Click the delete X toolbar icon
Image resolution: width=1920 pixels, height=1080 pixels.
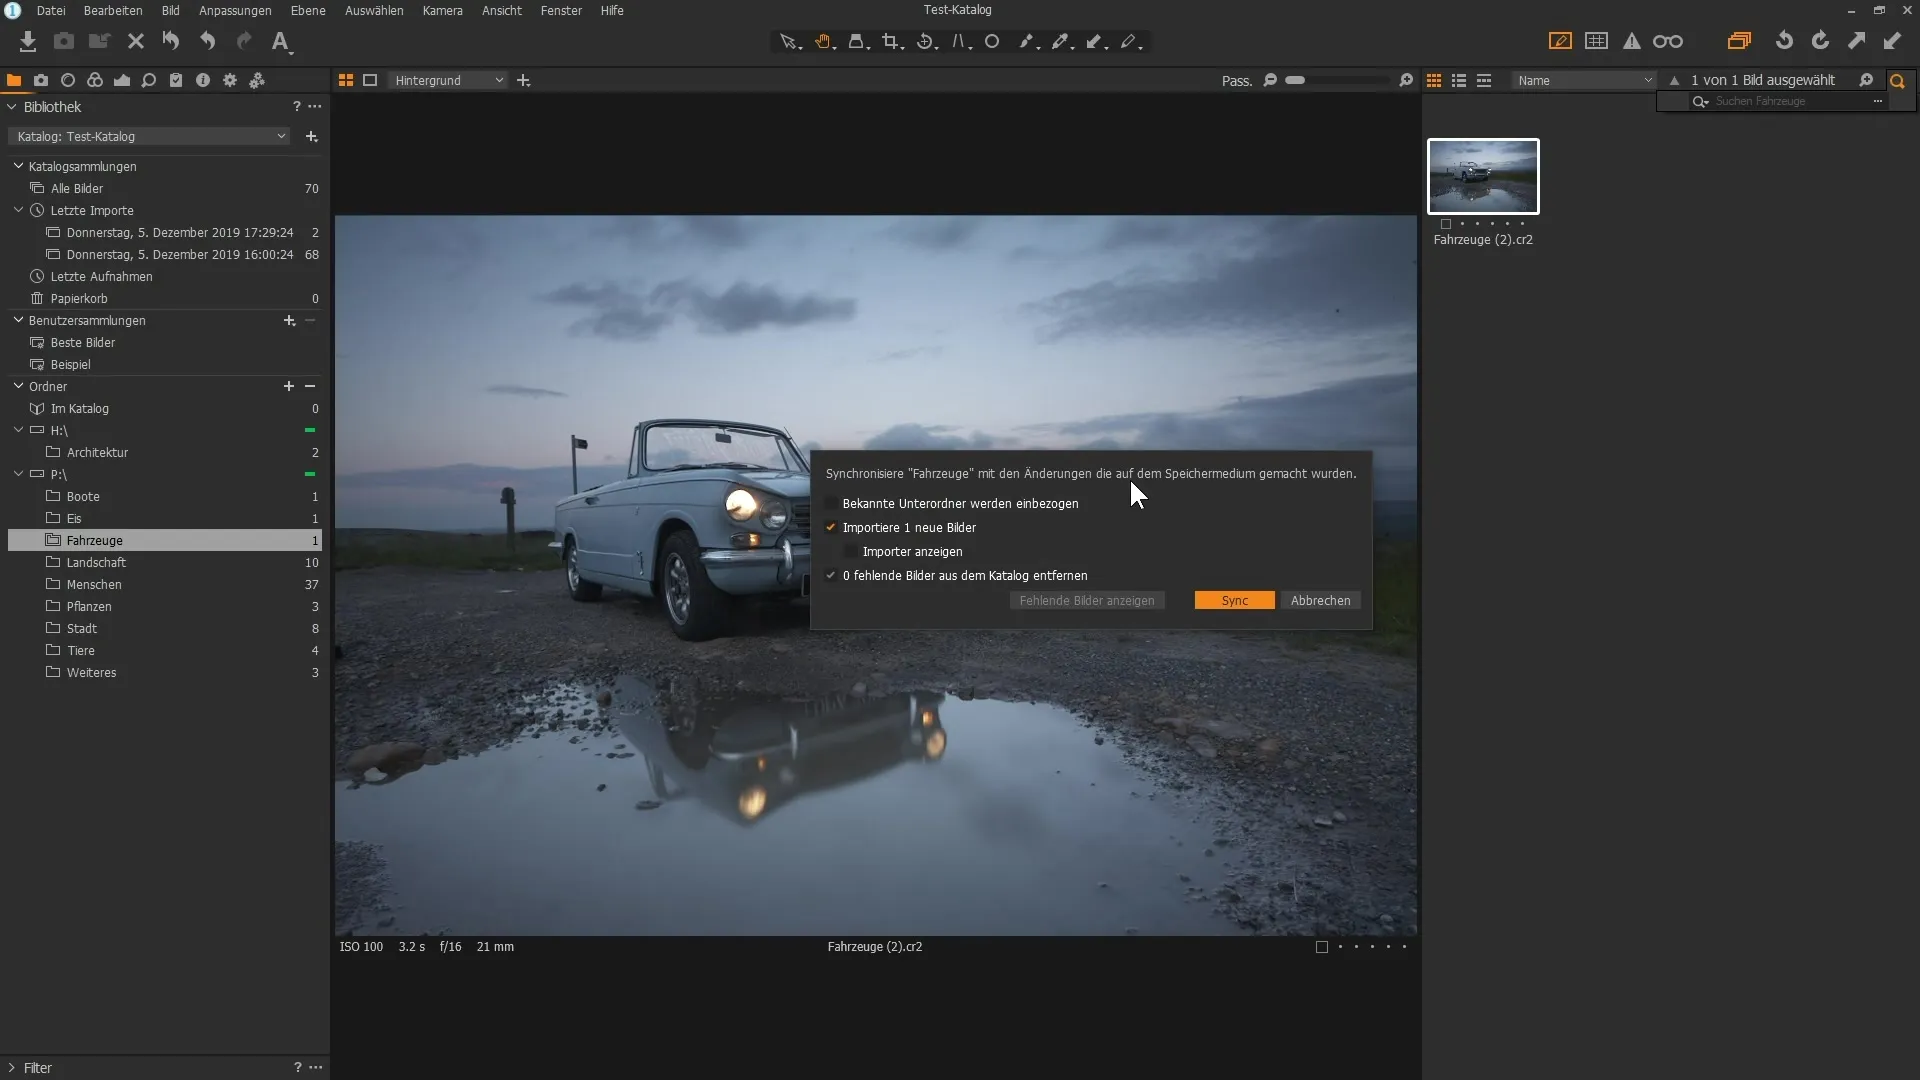pos(136,41)
